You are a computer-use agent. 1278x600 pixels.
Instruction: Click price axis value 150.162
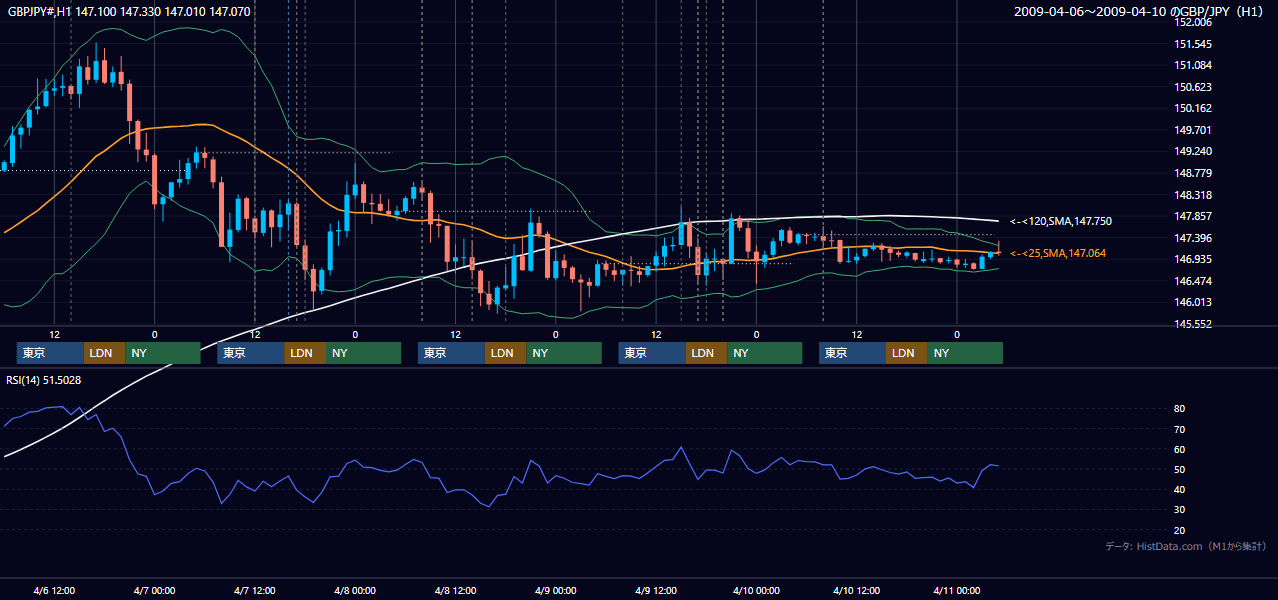1193,108
